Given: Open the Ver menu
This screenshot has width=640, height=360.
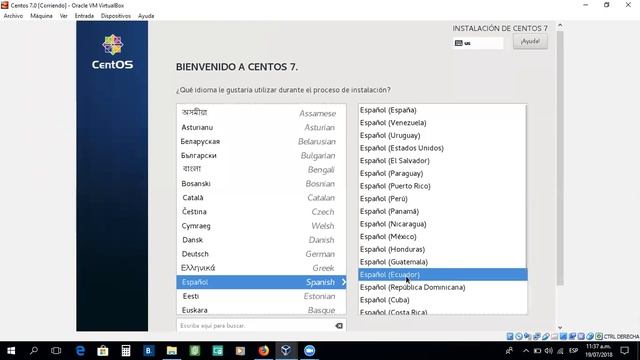Looking at the screenshot, I should [64, 16].
